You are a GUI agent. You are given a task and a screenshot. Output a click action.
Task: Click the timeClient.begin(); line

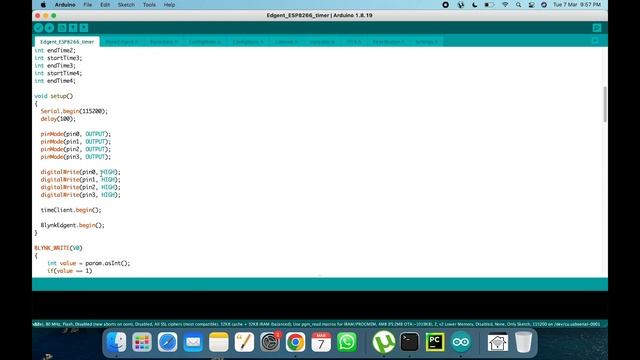(x=71, y=210)
